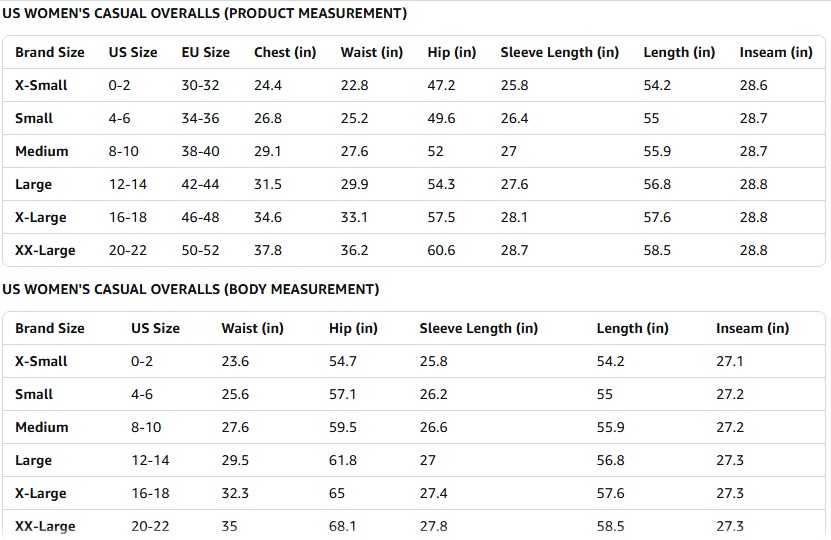The height and width of the screenshot is (540, 831).
Task: Click the 31.5 chest value for Large
Action: [x=268, y=184]
